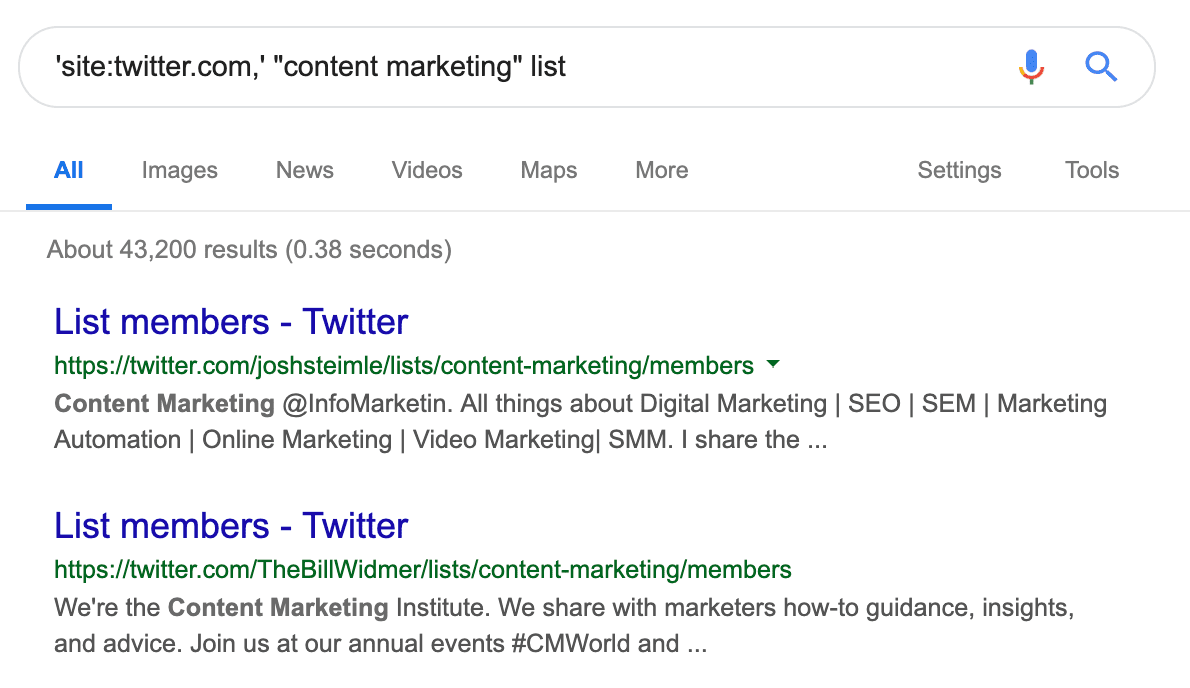
Task: Click the joshsteimle content-marketing members URL
Action: coord(404,365)
